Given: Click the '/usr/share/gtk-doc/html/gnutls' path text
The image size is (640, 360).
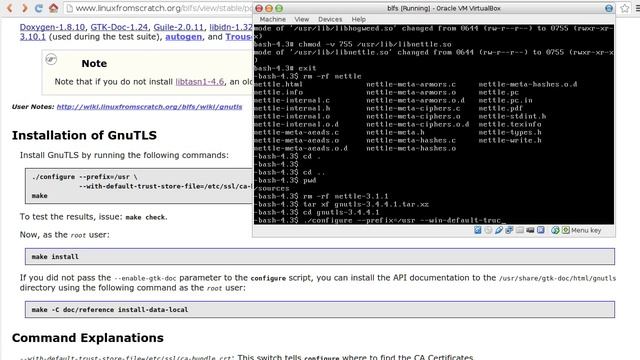Looking at the screenshot, I should click(x=557, y=278).
